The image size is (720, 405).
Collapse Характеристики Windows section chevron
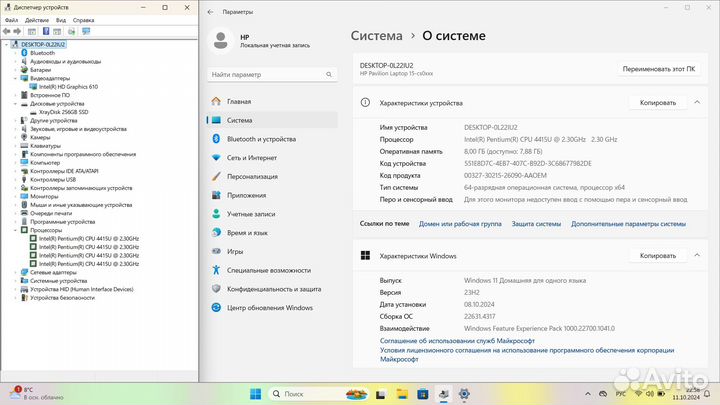pyautogui.click(x=697, y=255)
